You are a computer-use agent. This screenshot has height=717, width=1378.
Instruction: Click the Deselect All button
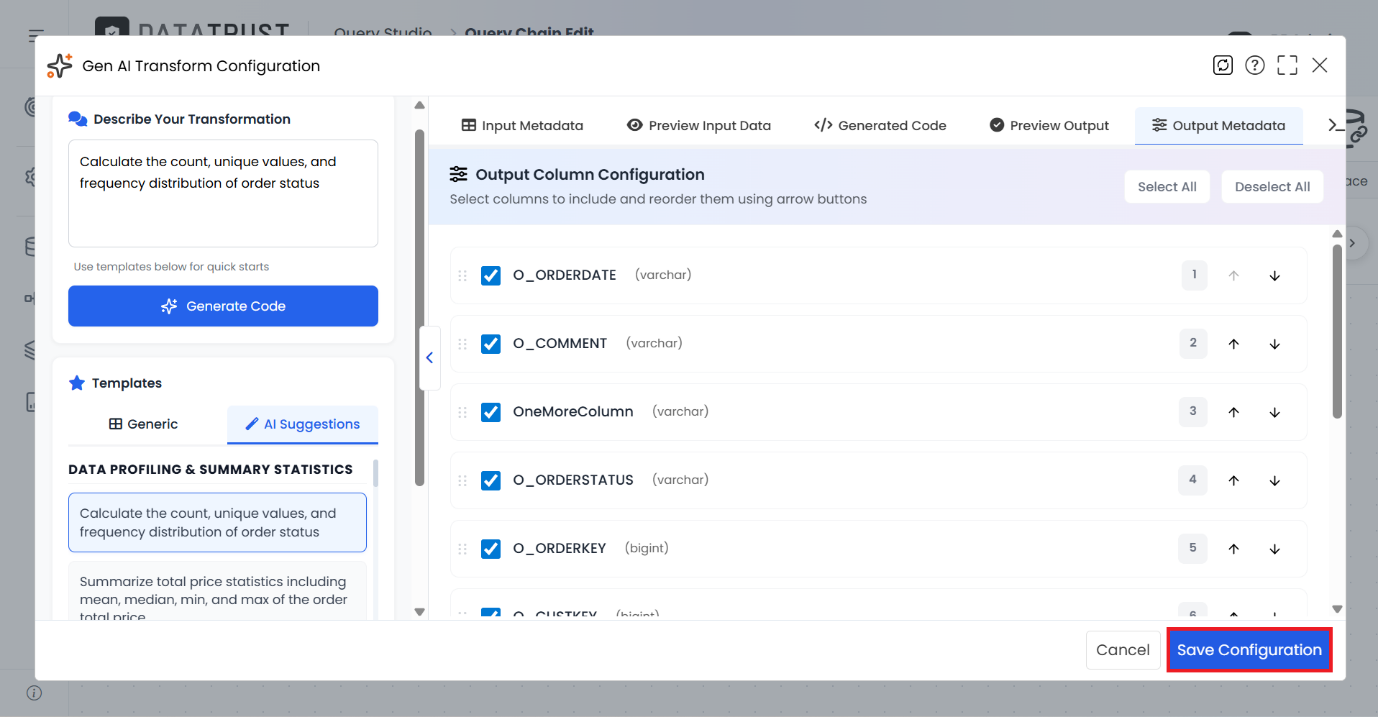[x=1272, y=187]
